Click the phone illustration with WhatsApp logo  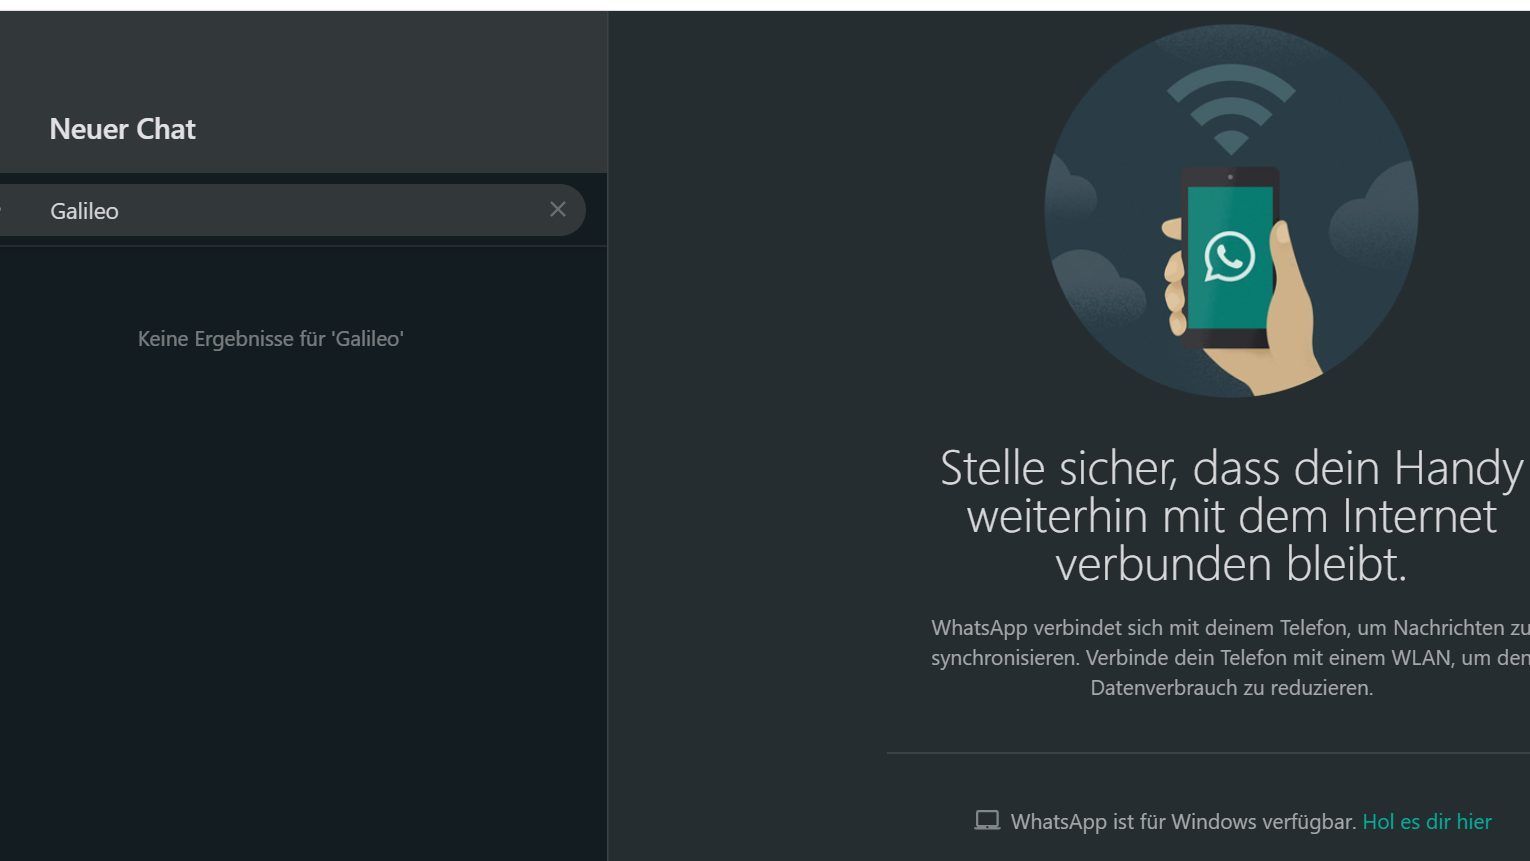click(1231, 211)
